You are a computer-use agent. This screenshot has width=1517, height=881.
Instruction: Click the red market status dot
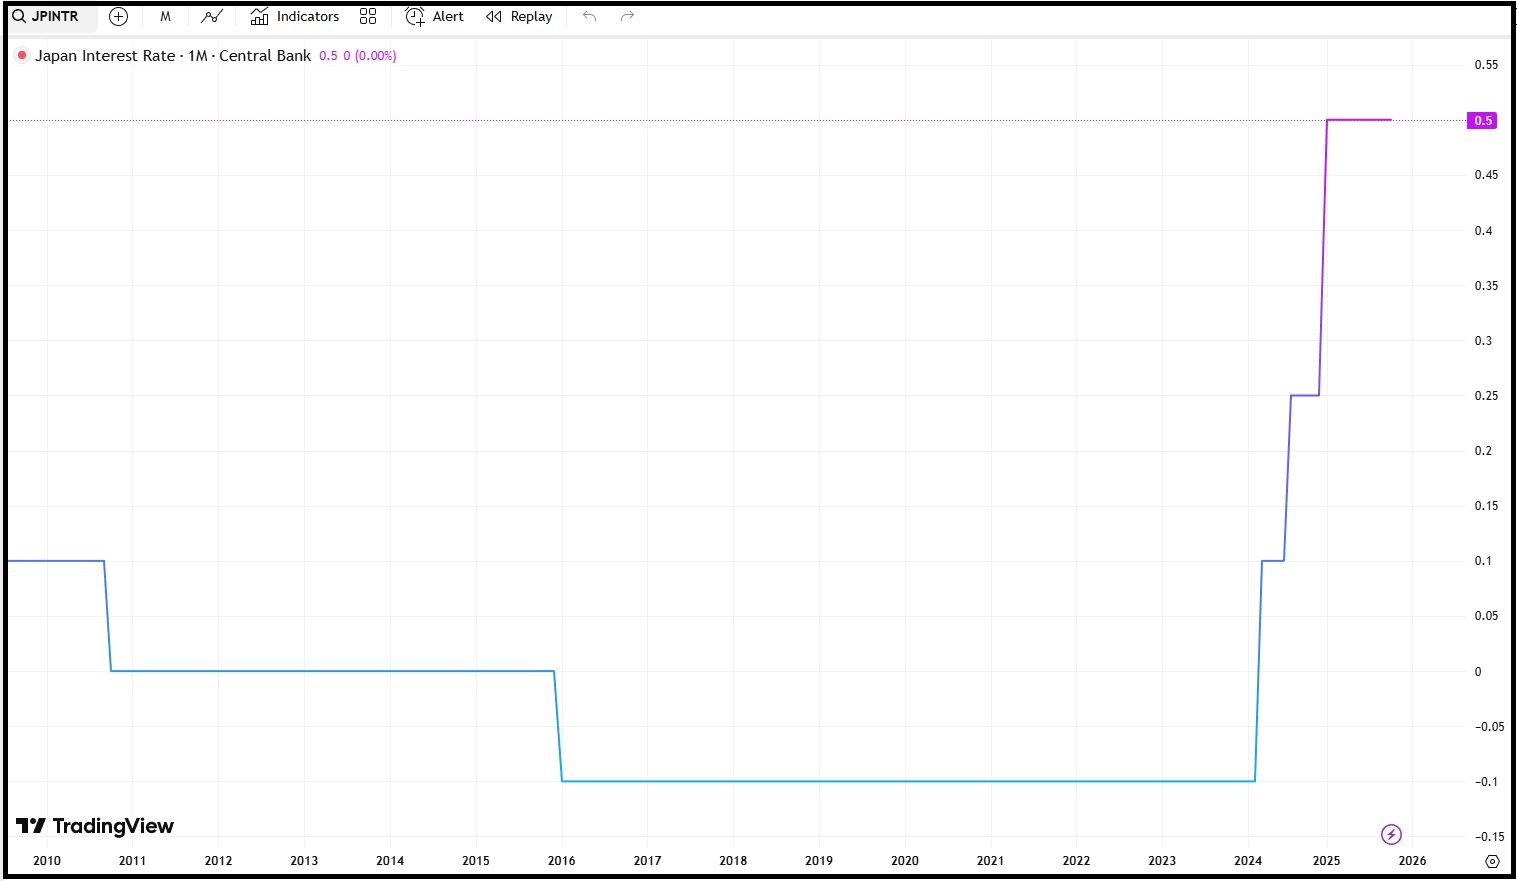point(22,55)
